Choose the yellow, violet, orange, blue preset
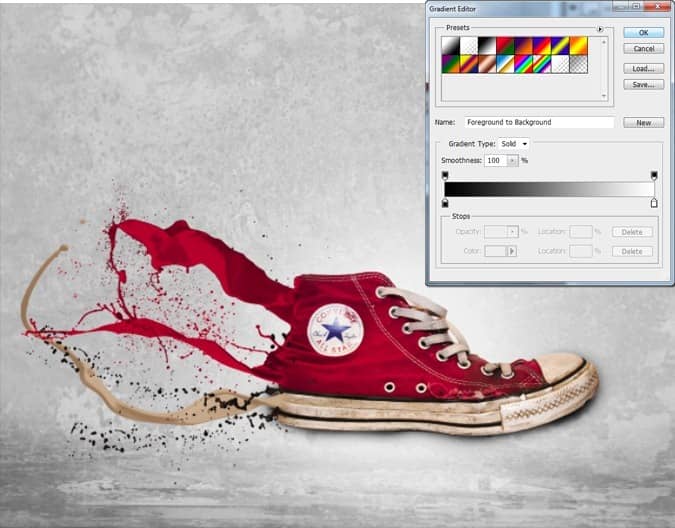This screenshot has width=675, height=528. [468, 64]
